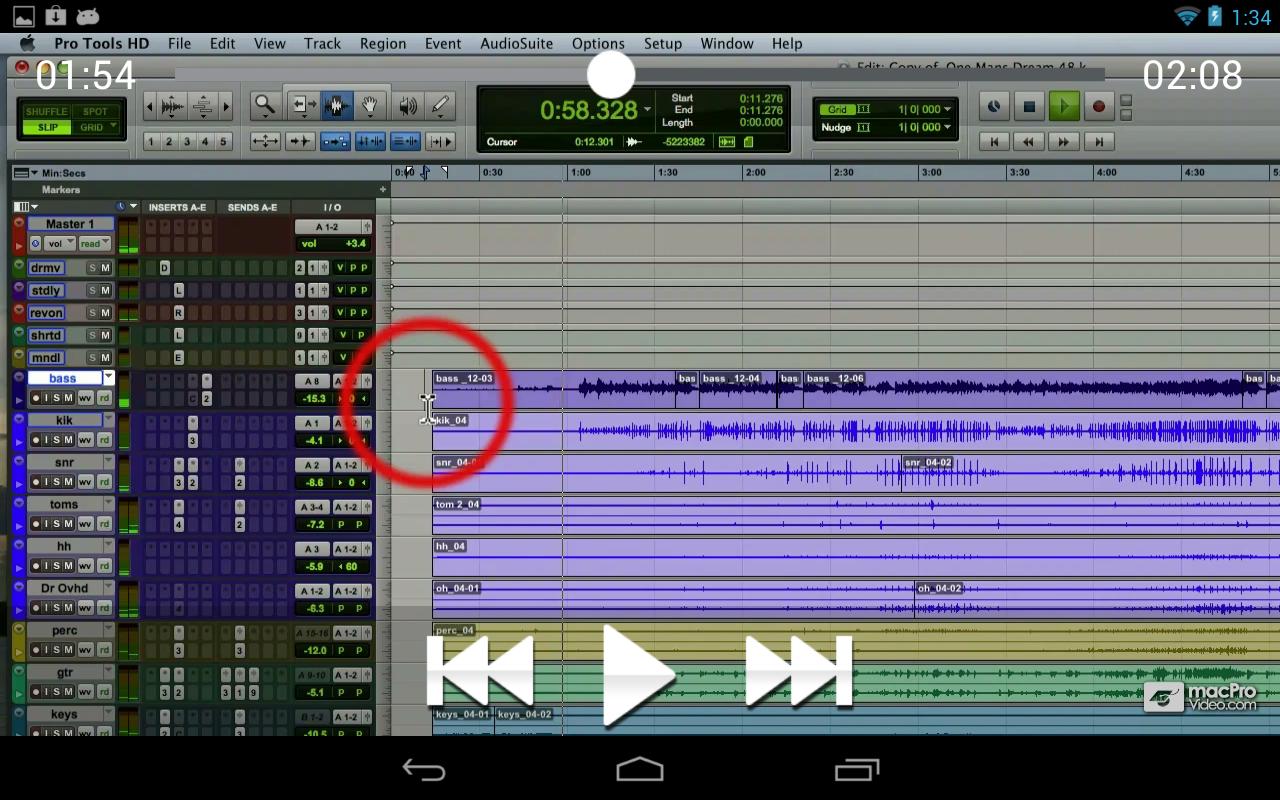
Task: Click the Online clock button in transport
Action: point(994,106)
